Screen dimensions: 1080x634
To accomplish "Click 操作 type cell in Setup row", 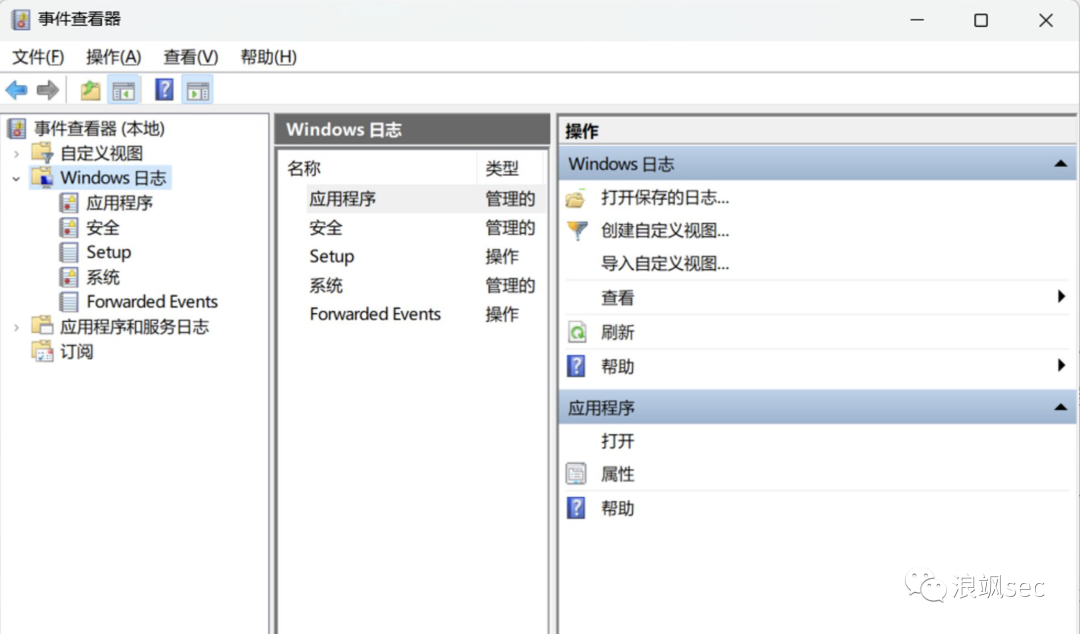I will [x=502, y=256].
